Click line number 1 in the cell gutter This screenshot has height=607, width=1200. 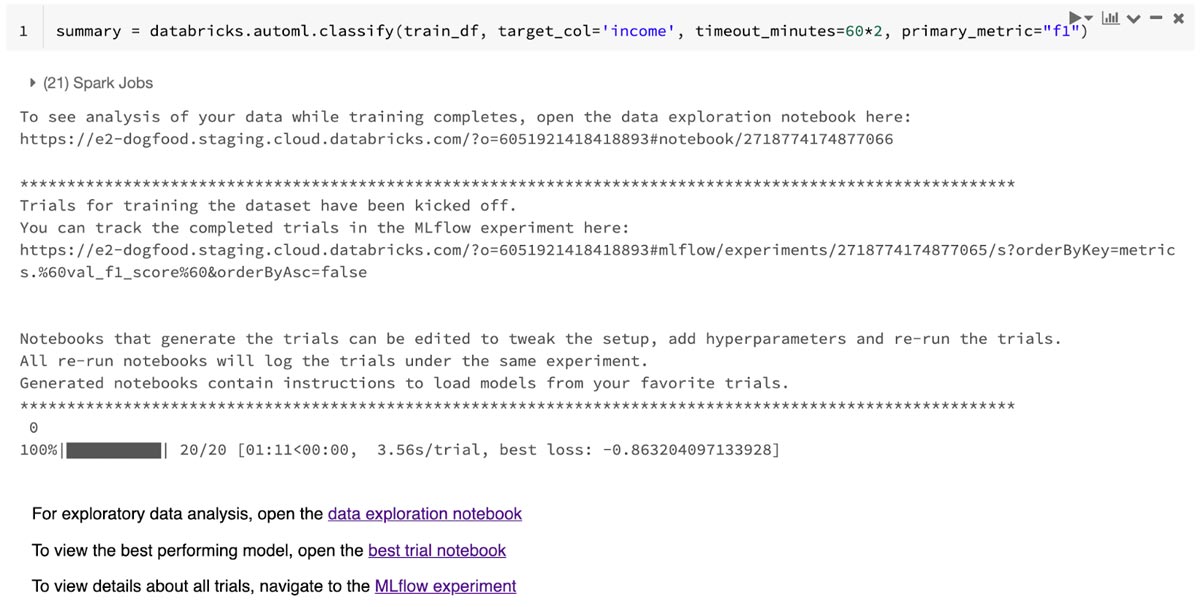(23, 31)
